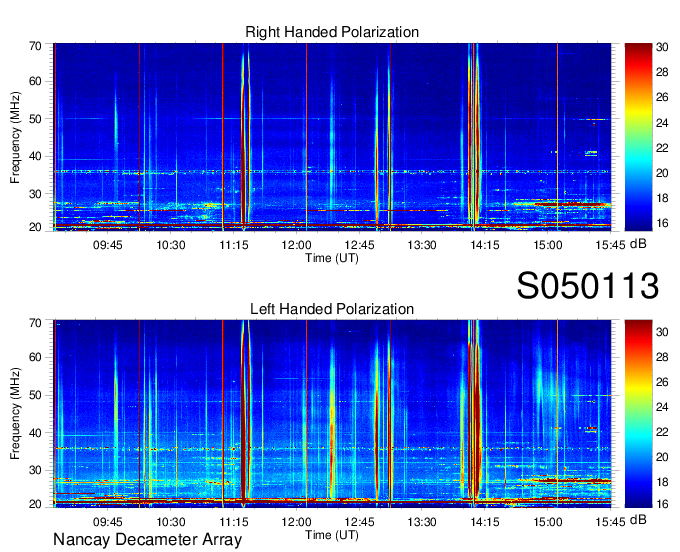The image size is (680, 552).
Task: Click the 24 label on Right Handed color bar
Action: pyautogui.click(x=662, y=123)
